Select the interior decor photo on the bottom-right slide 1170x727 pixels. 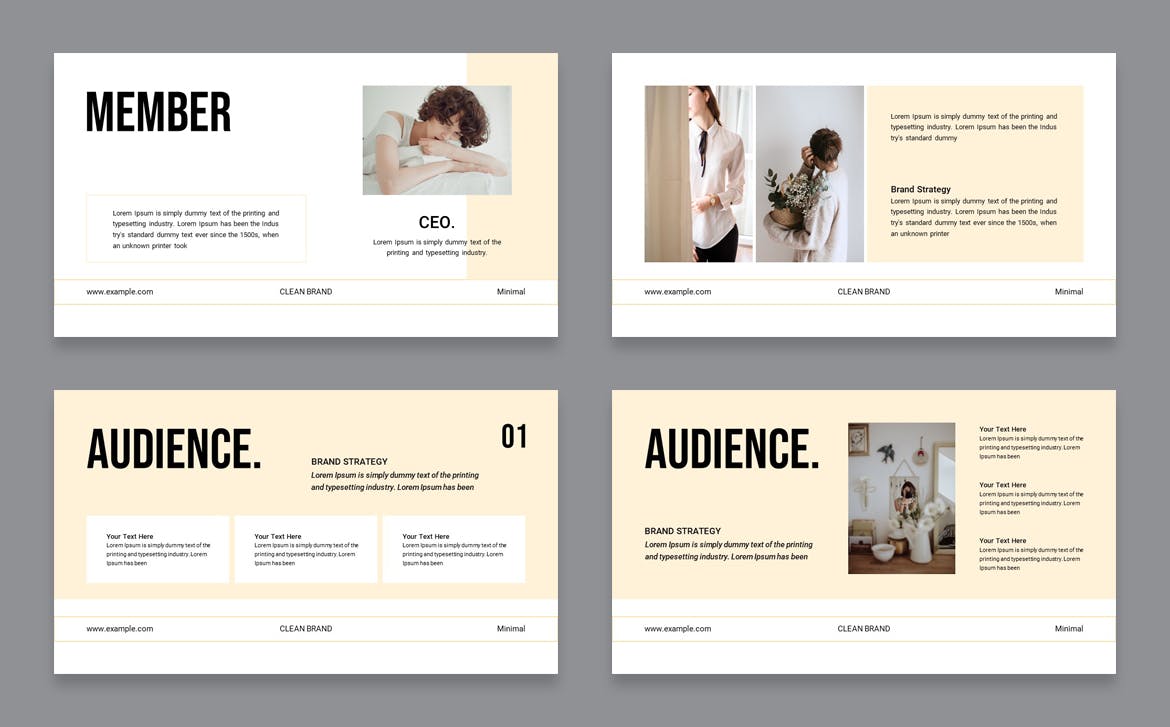click(x=901, y=498)
